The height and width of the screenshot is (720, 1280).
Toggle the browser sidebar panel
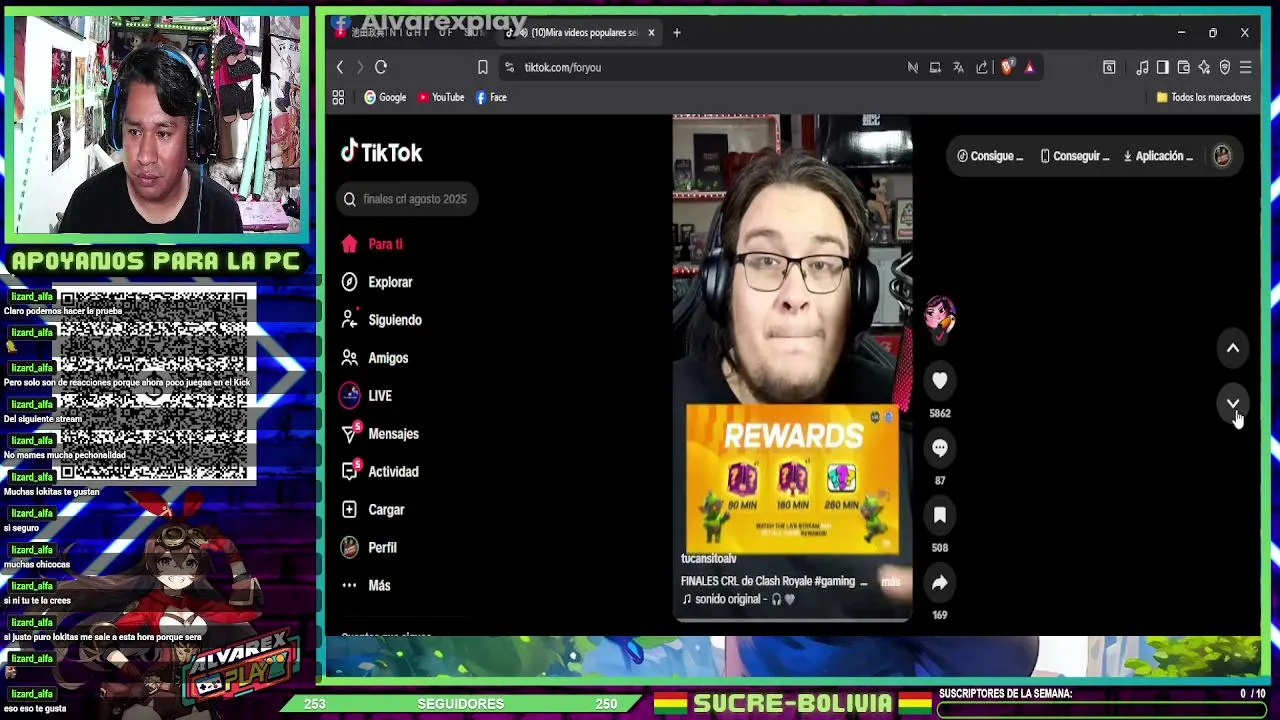1162,67
